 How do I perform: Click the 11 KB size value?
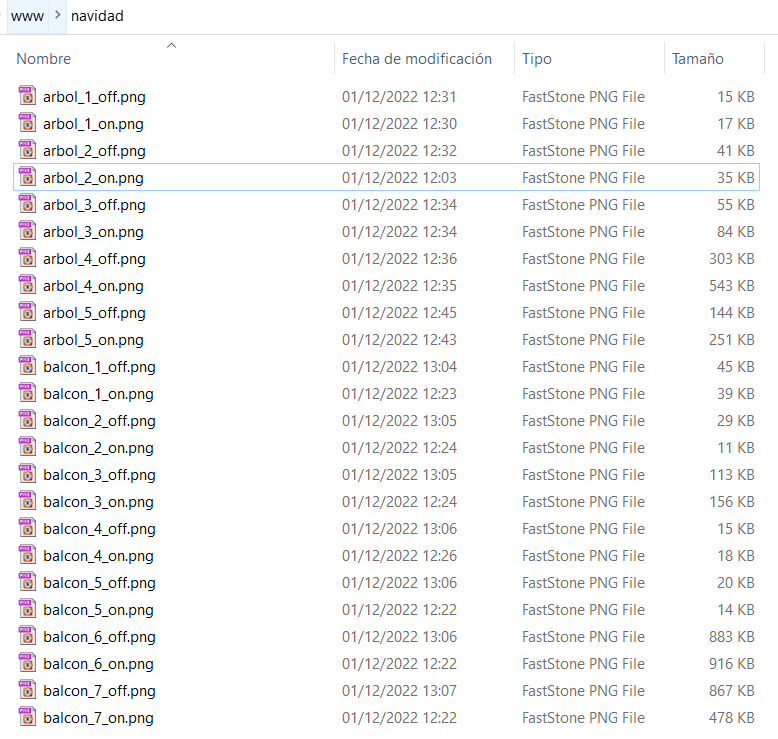pos(736,448)
